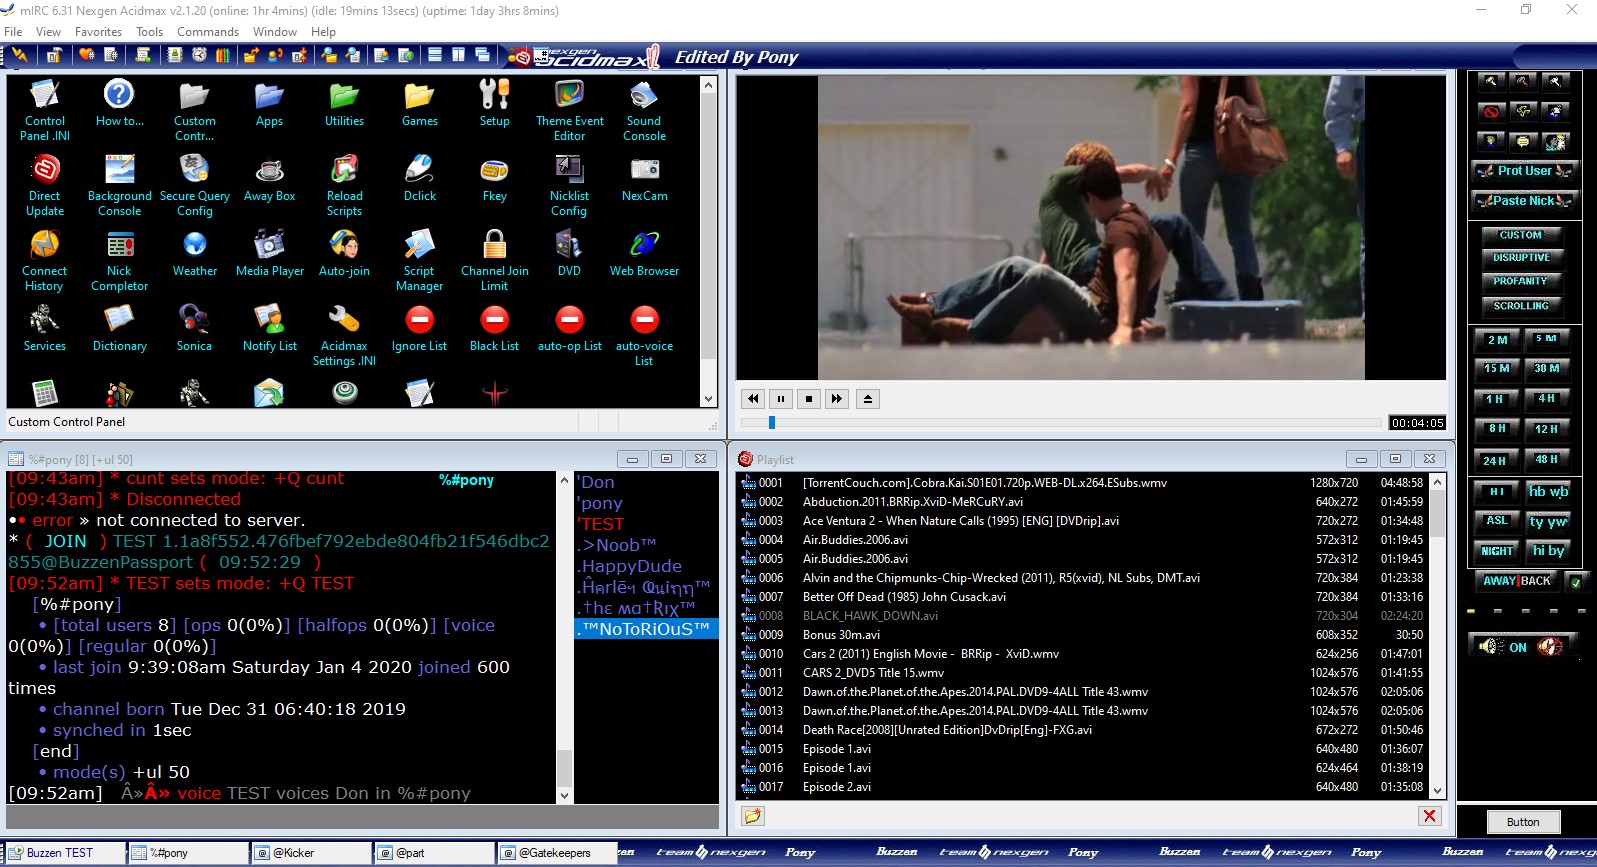Open Nicklist Config
Image resolution: width=1597 pixels, height=867 pixels.
coord(569,185)
